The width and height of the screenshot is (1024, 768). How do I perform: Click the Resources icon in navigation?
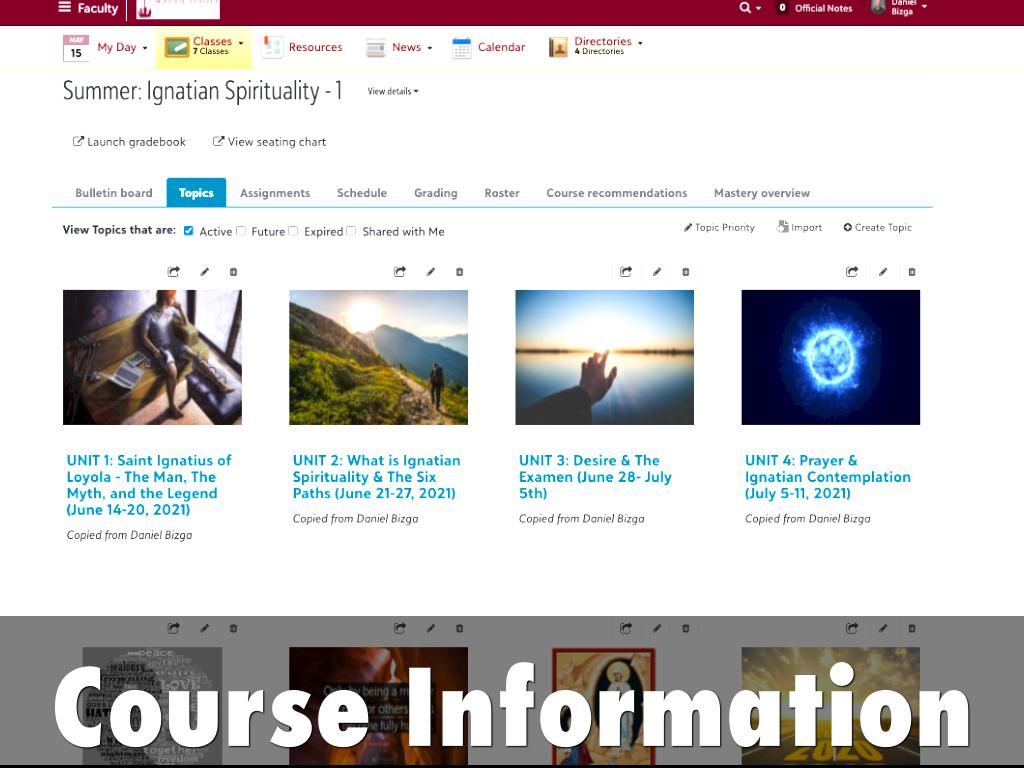tap(272, 47)
